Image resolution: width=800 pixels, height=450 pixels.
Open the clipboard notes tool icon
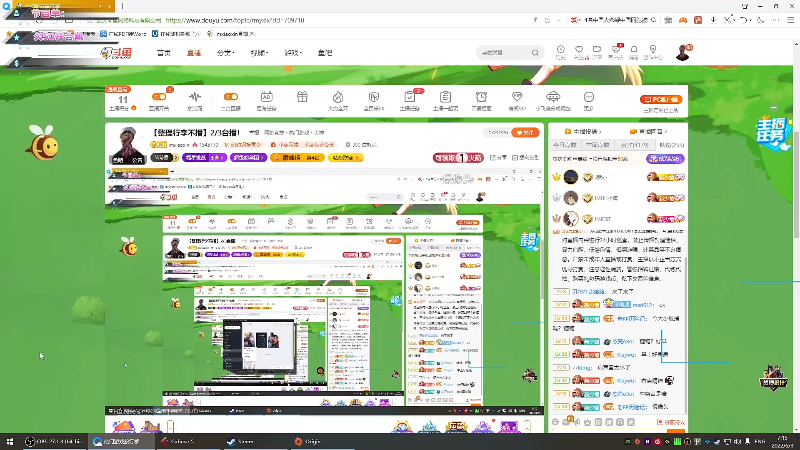pos(445,97)
